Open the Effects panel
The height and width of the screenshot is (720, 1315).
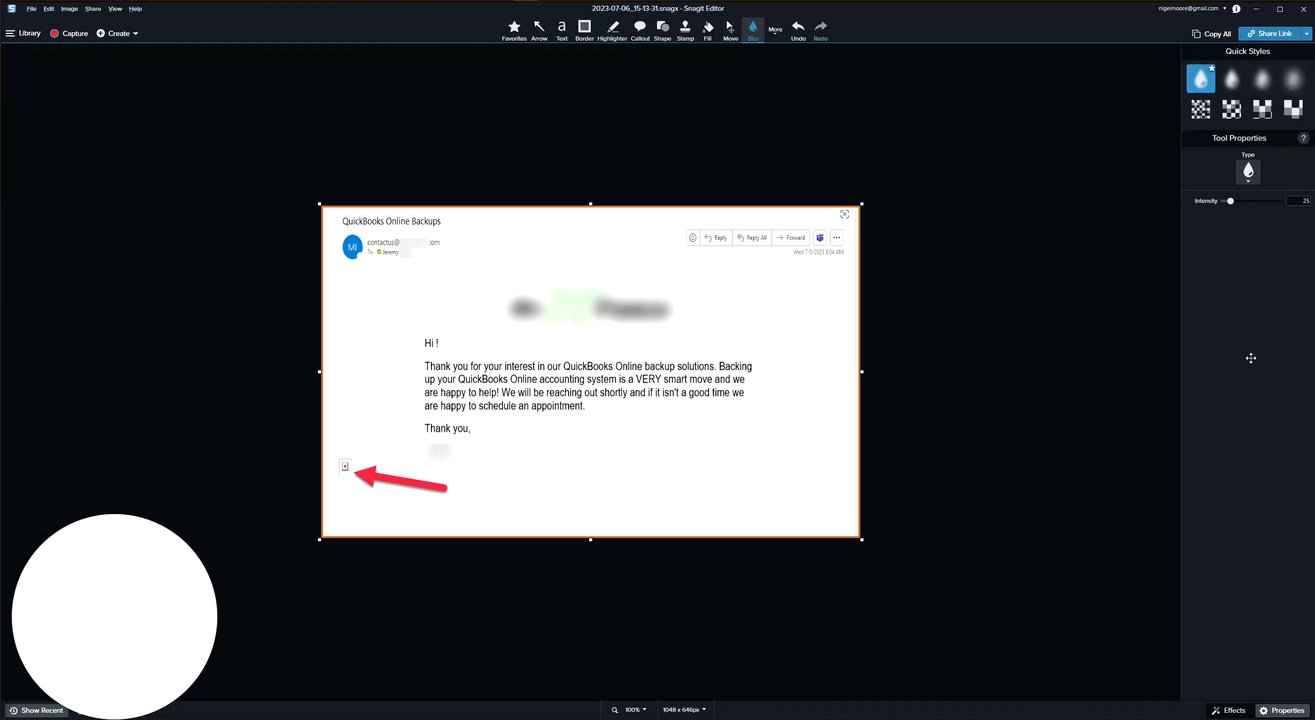[x=1229, y=711]
